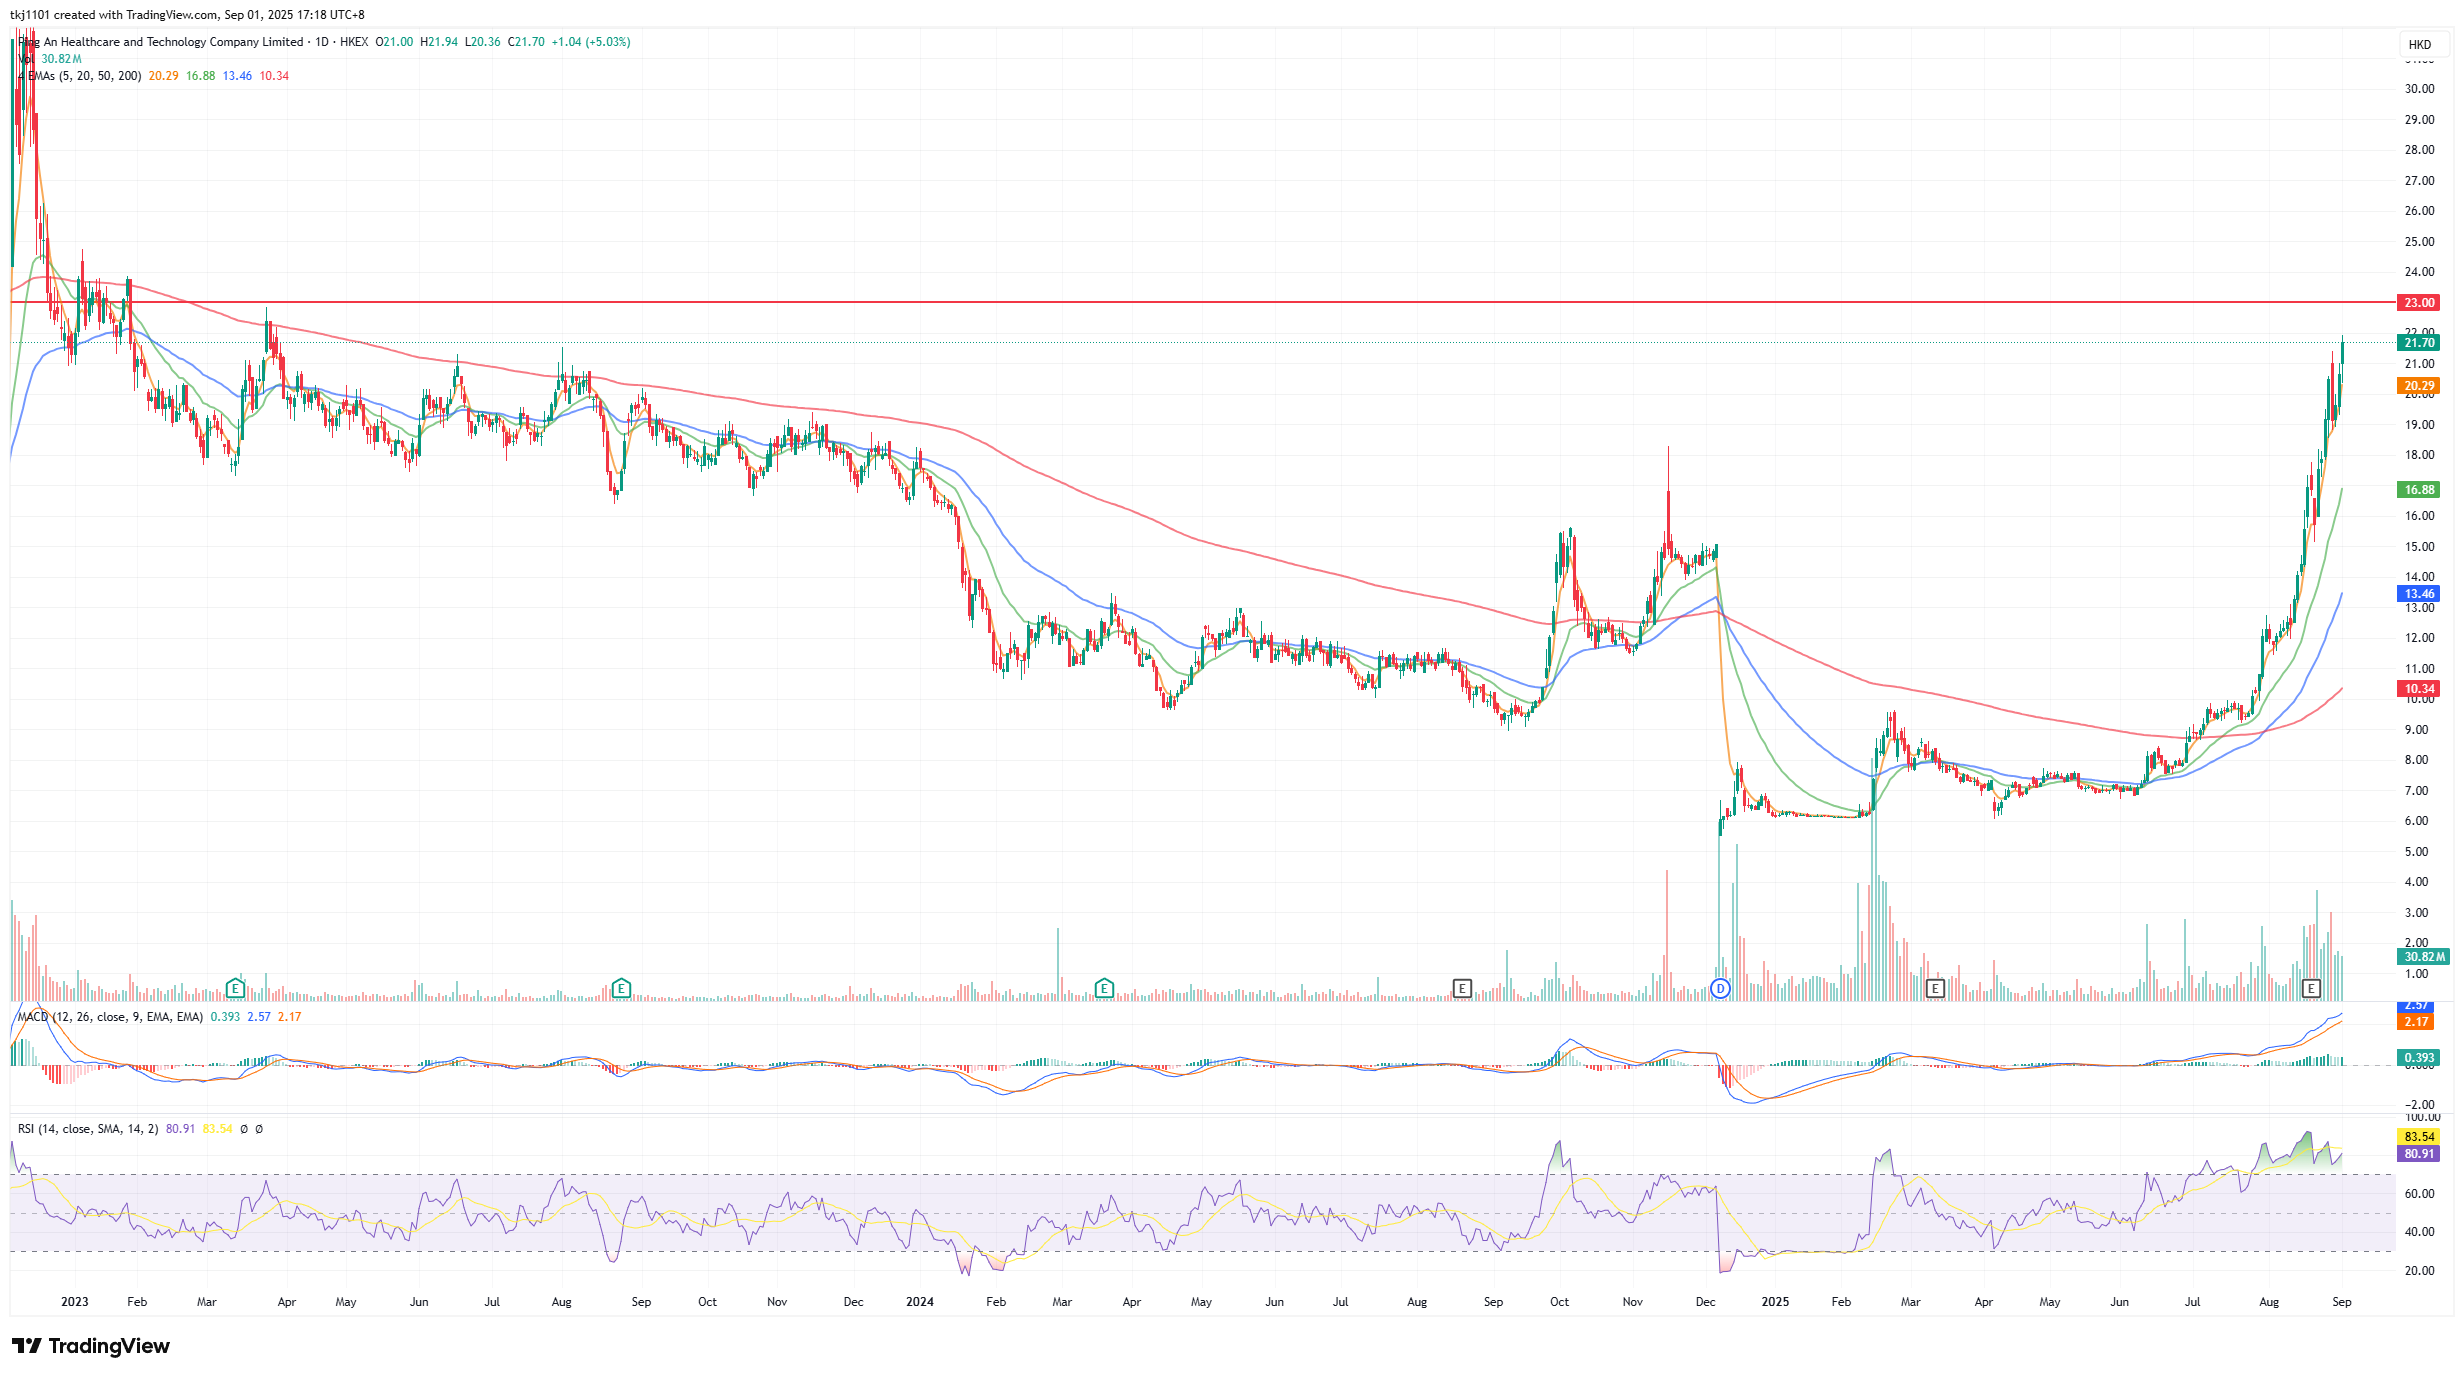Select the MACD (12, 26, close, 9, EMA, EMA) legend
Screen dimensions: 2464x1376
(x=110, y=1017)
